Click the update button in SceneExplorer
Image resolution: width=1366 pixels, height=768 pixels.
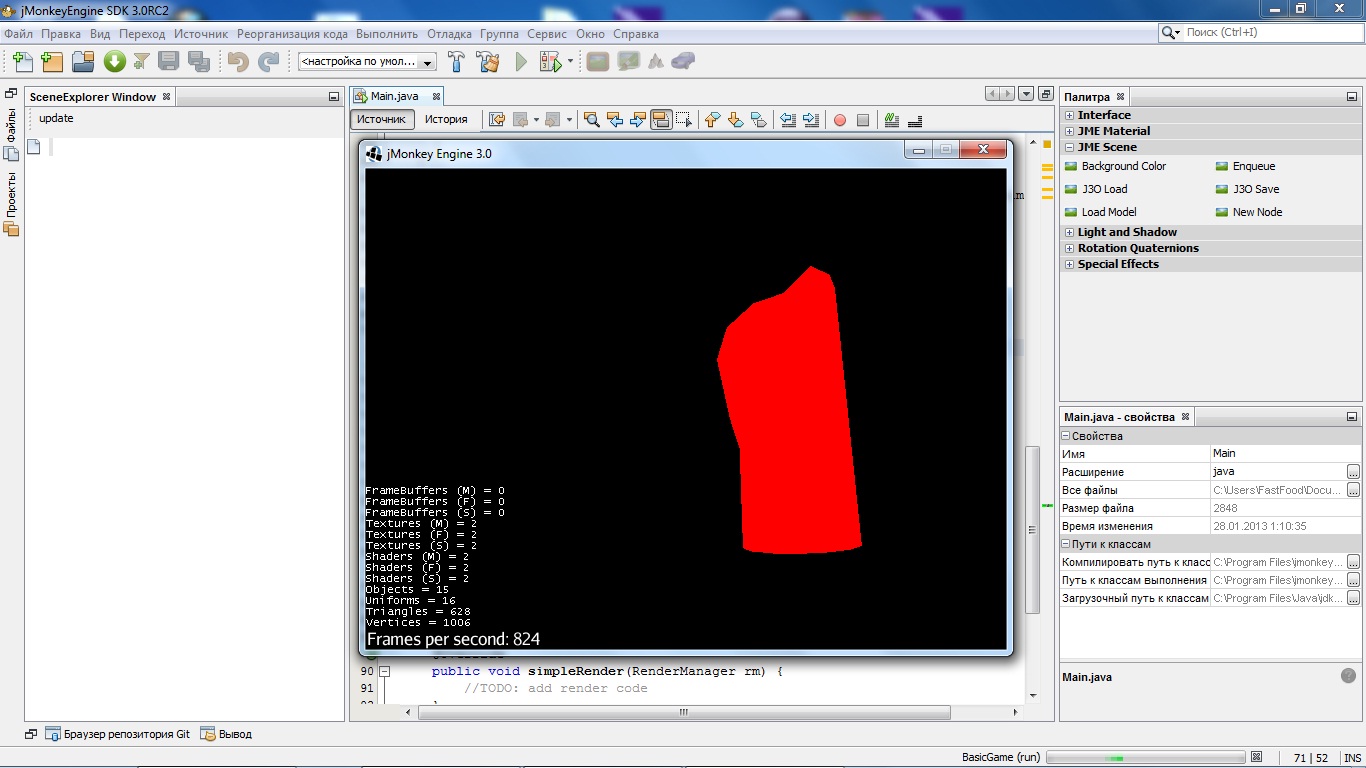point(56,118)
